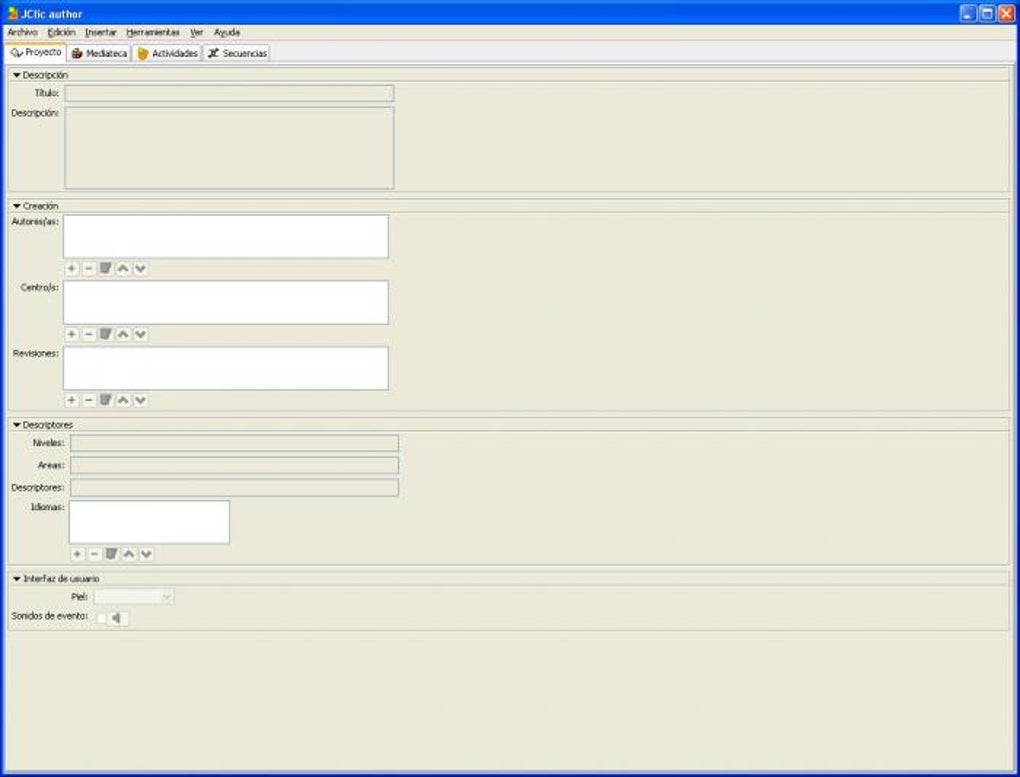Image resolution: width=1020 pixels, height=777 pixels.
Task: Move Revisiones entry down arrow
Action: pyautogui.click(x=140, y=400)
